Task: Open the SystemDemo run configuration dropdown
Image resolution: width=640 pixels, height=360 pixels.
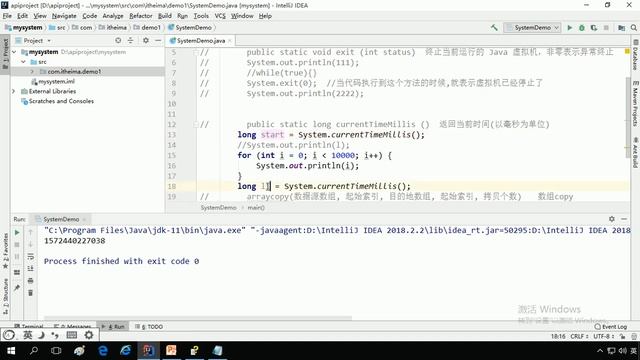Action: point(532,27)
